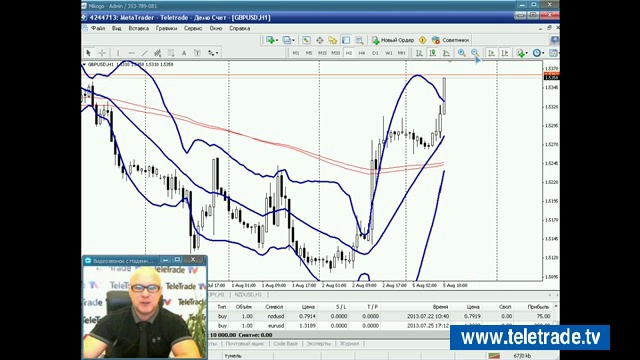Click the connection status bars indicator
Viewport: 640px width, 360px height.
[x=494, y=356]
